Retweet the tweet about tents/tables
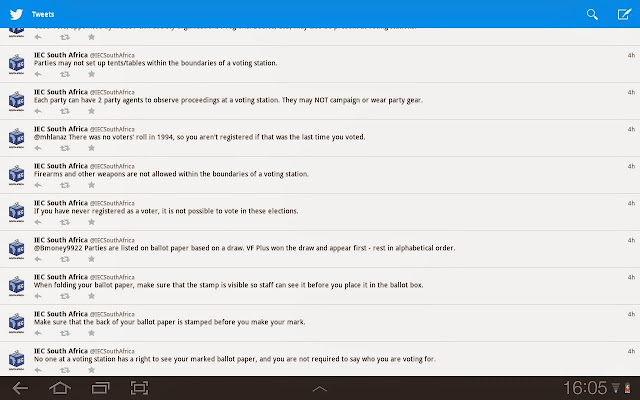This screenshot has width=640, height=400. click(65, 74)
